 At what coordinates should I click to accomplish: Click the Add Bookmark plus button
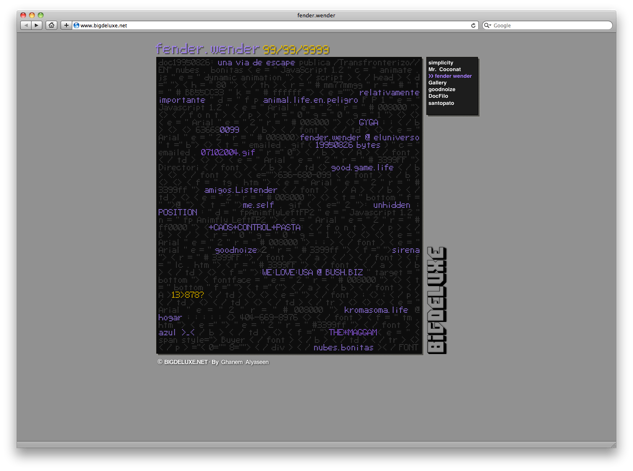coord(66,25)
